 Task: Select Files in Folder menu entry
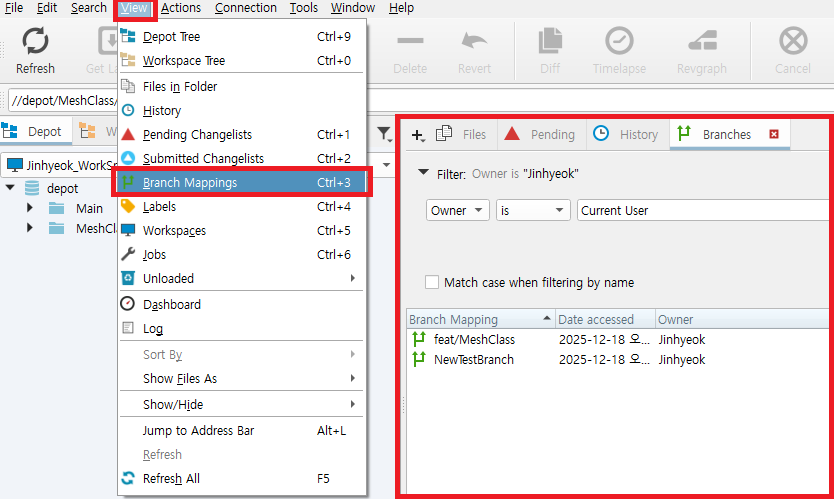pyautogui.click(x=242, y=86)
